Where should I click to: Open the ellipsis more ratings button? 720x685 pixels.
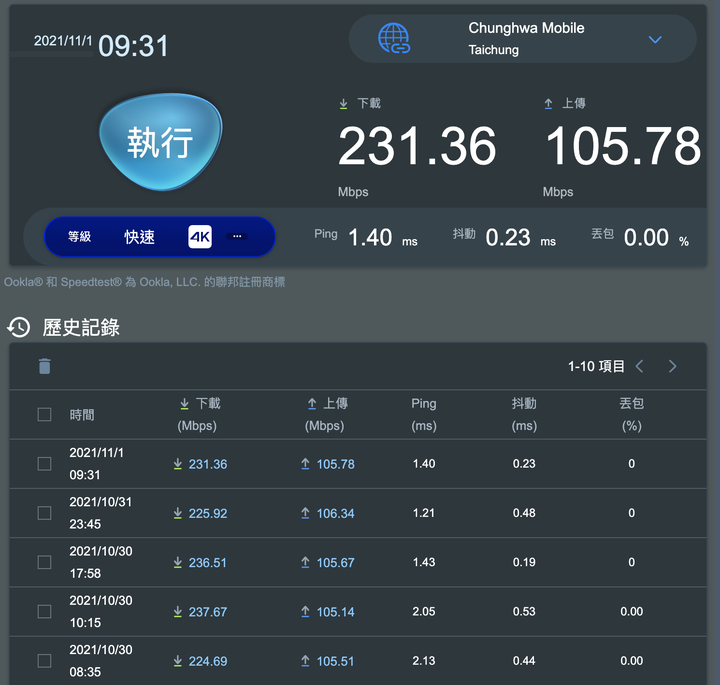point(237,236)
